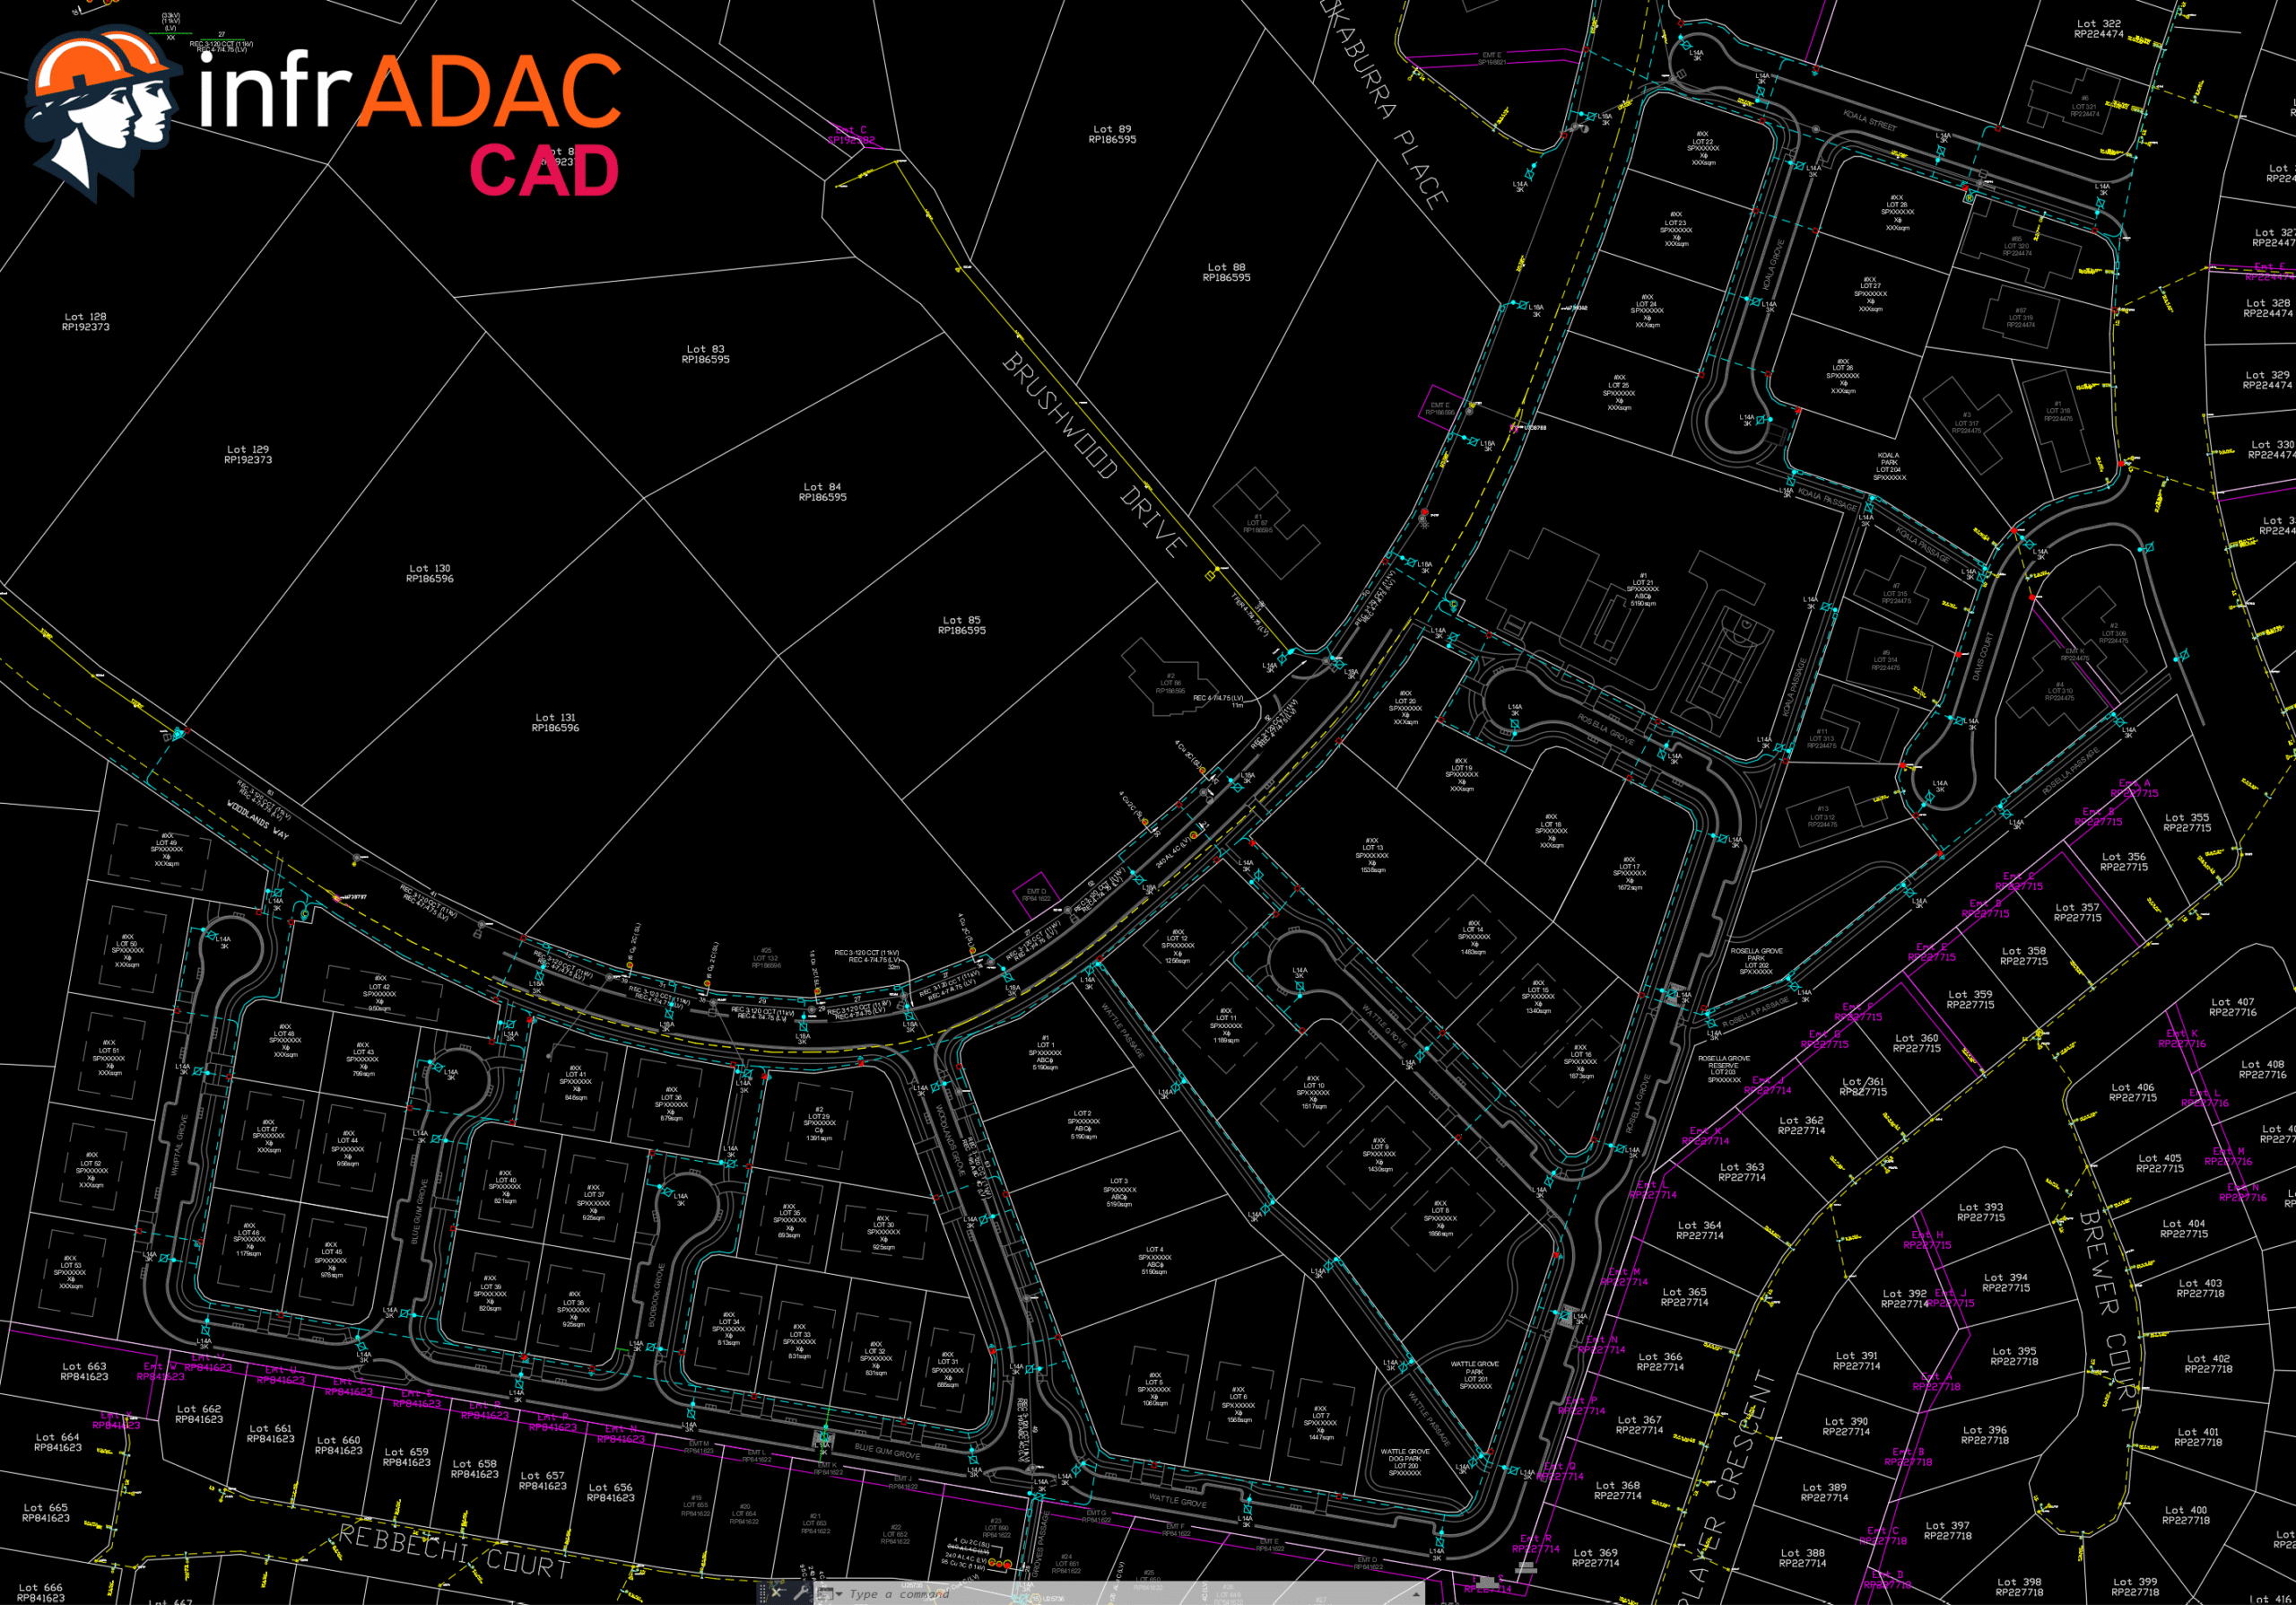Select the 'Lot 663 RP841623' label

point(84,1371)
